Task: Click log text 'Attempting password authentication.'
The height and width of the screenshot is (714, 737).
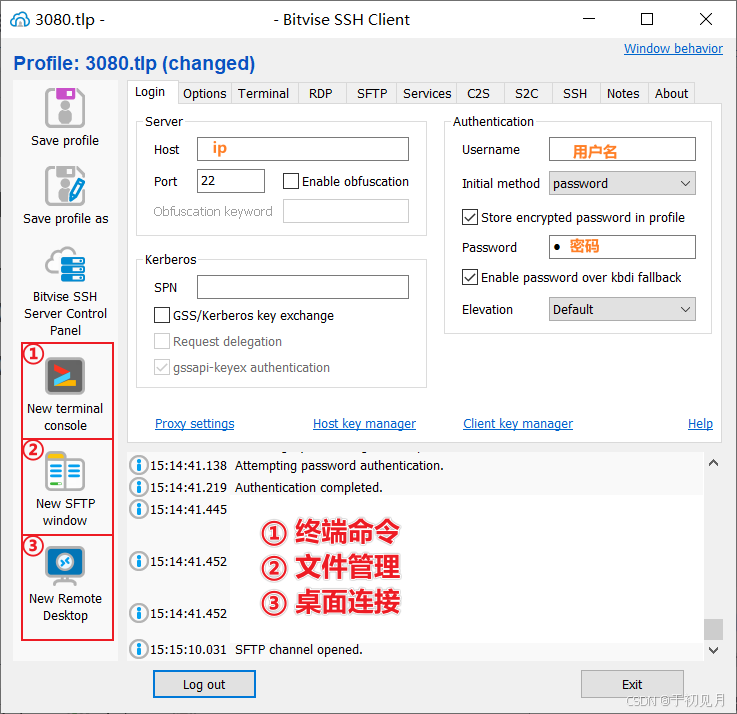Action: tap(339, 465)
